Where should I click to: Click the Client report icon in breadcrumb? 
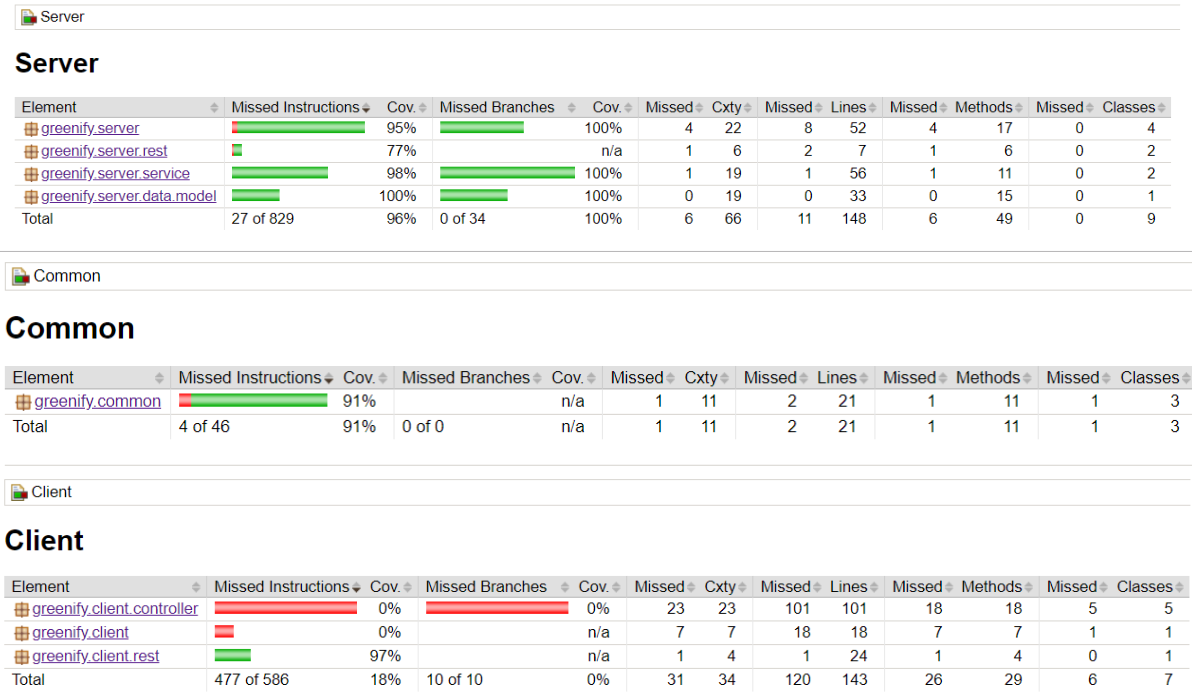click(19, 492)
